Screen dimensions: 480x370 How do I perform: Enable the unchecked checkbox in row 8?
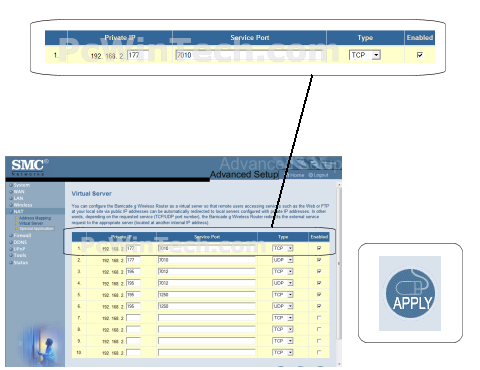(319, 329)
